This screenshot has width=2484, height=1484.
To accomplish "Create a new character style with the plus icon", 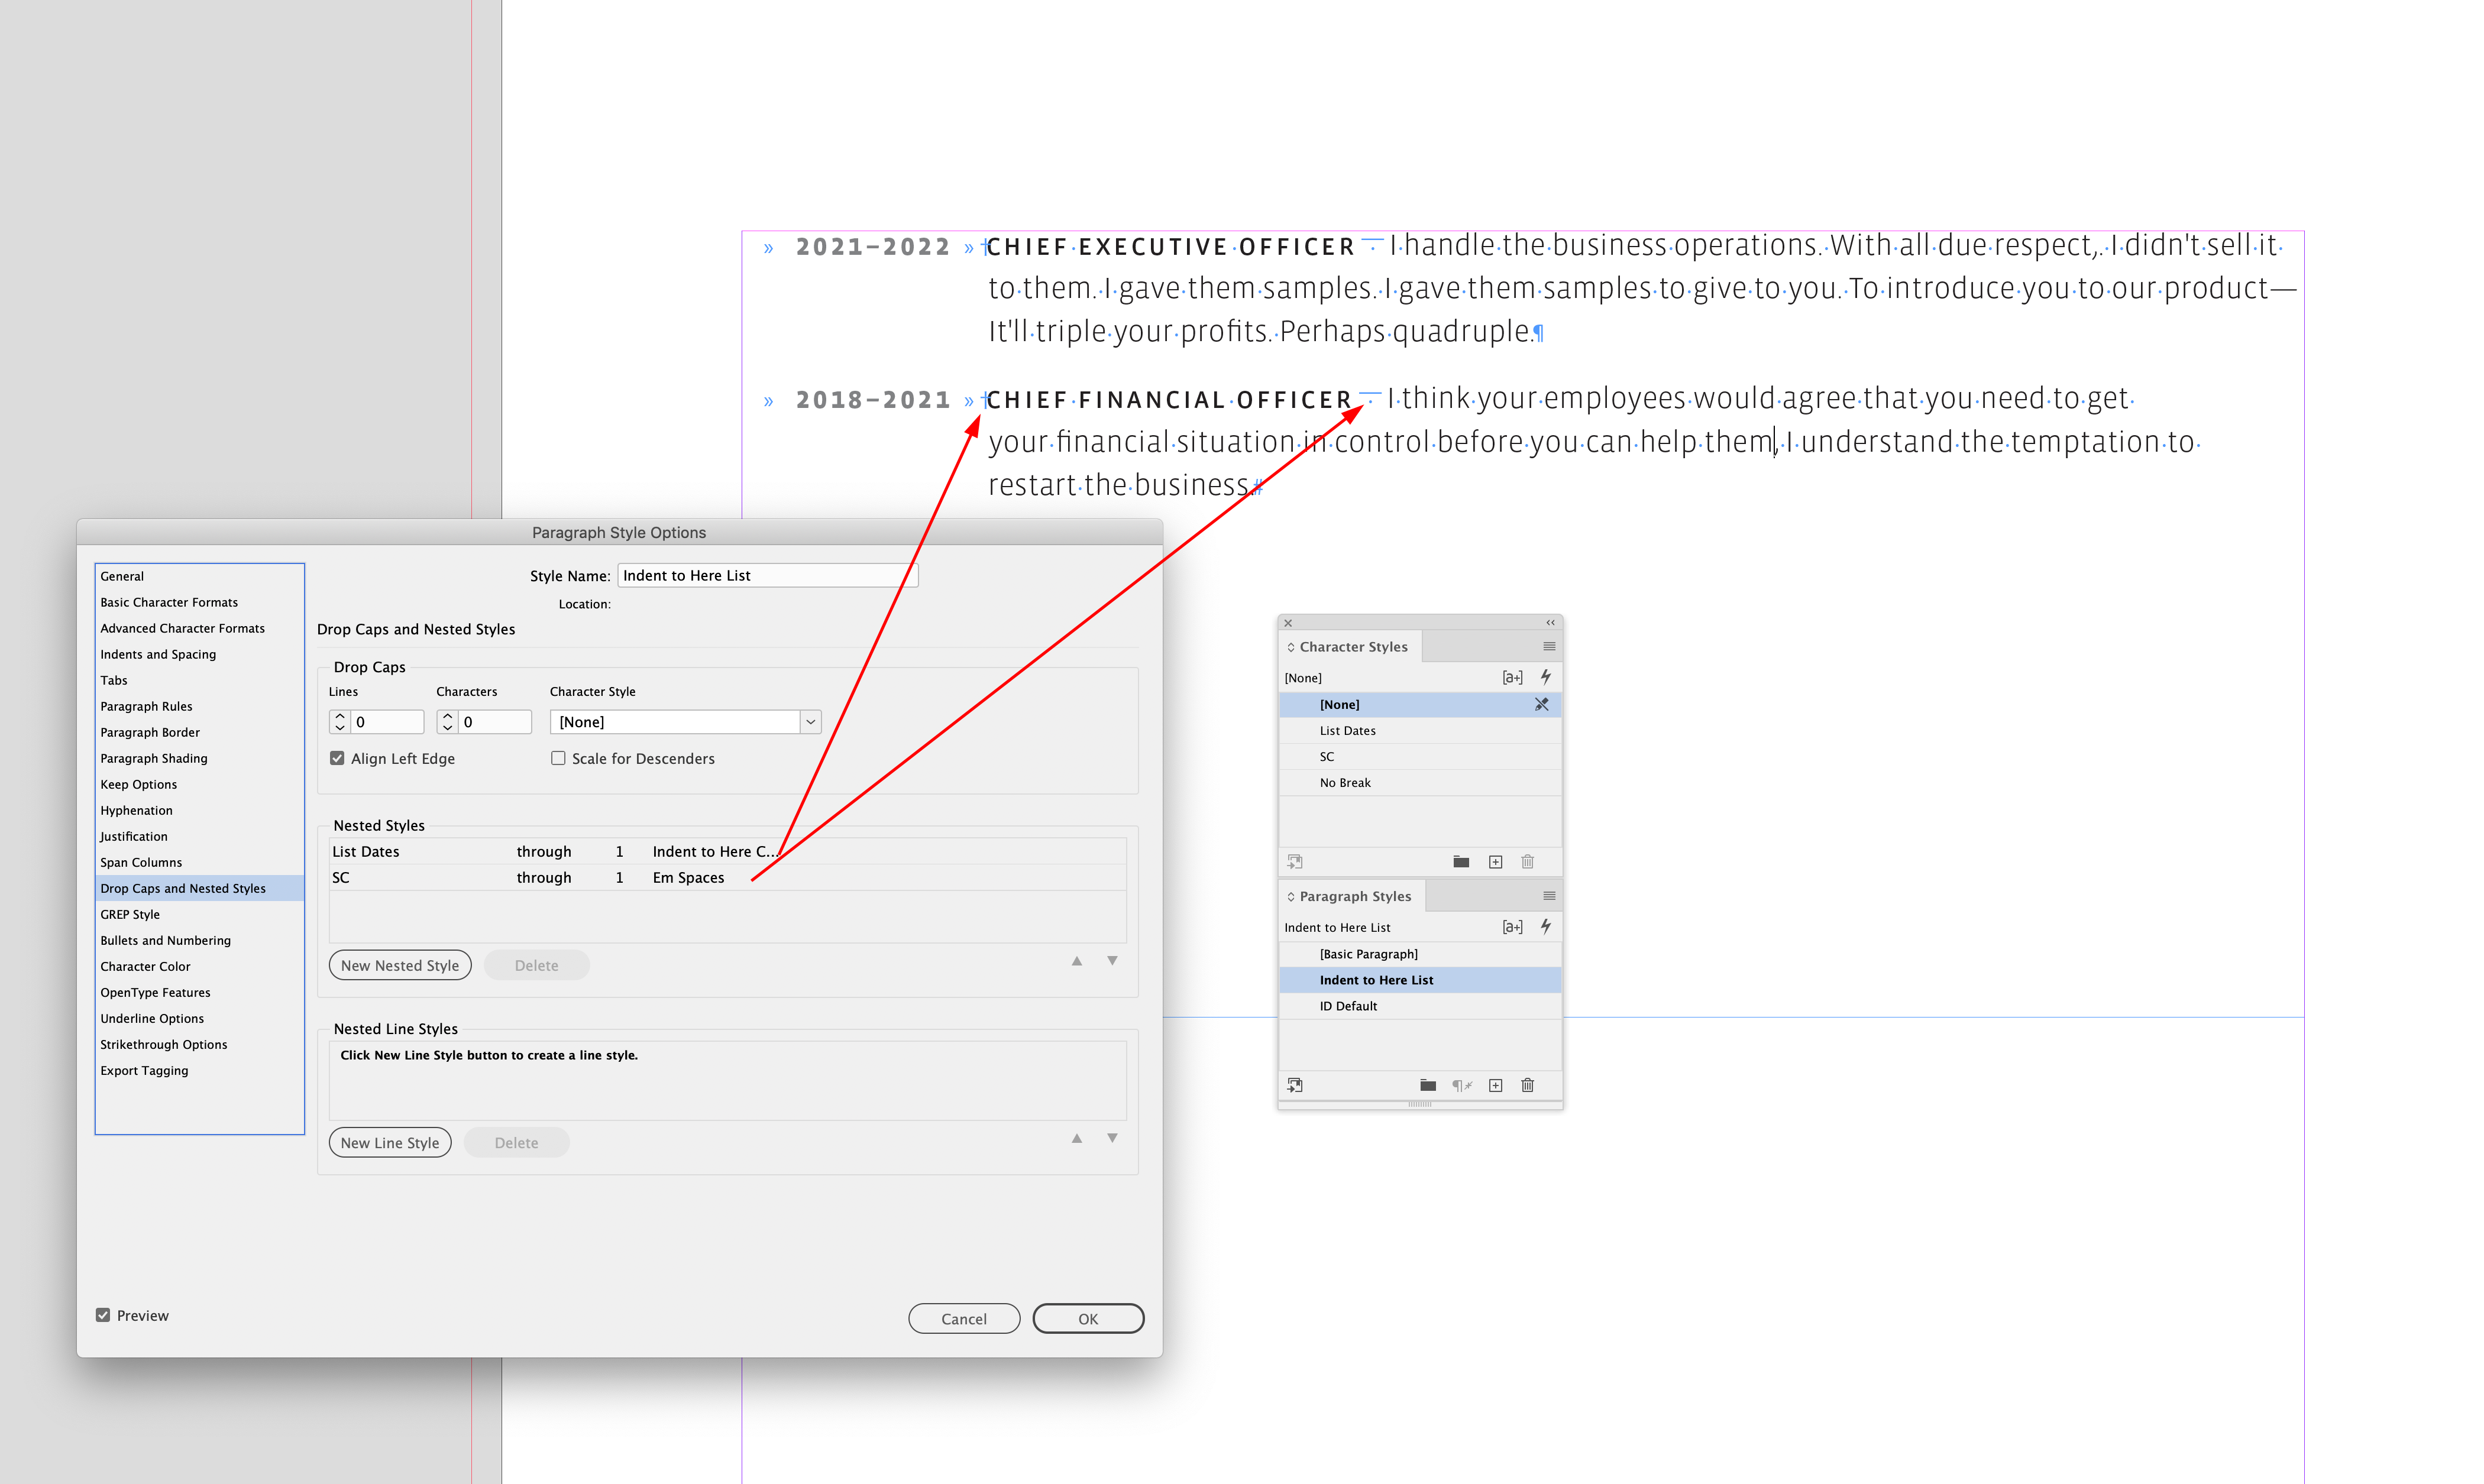I will coord(1496,861).
